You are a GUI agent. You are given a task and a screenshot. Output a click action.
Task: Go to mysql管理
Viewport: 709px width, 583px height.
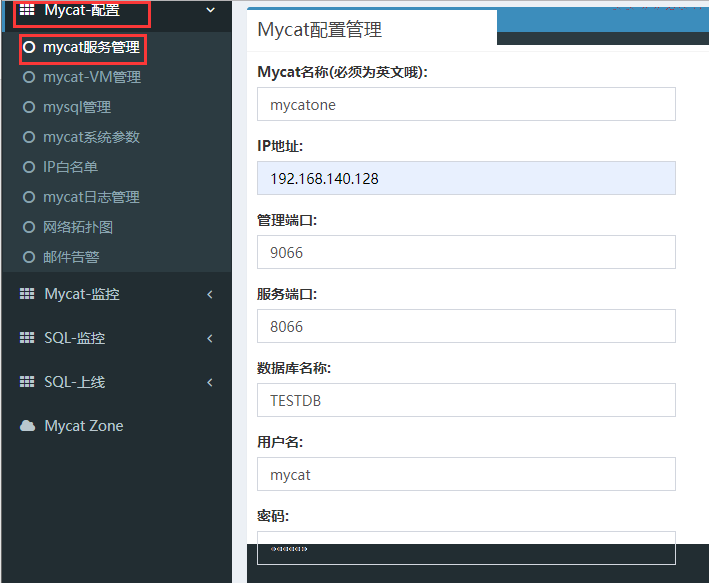(77, 107)
